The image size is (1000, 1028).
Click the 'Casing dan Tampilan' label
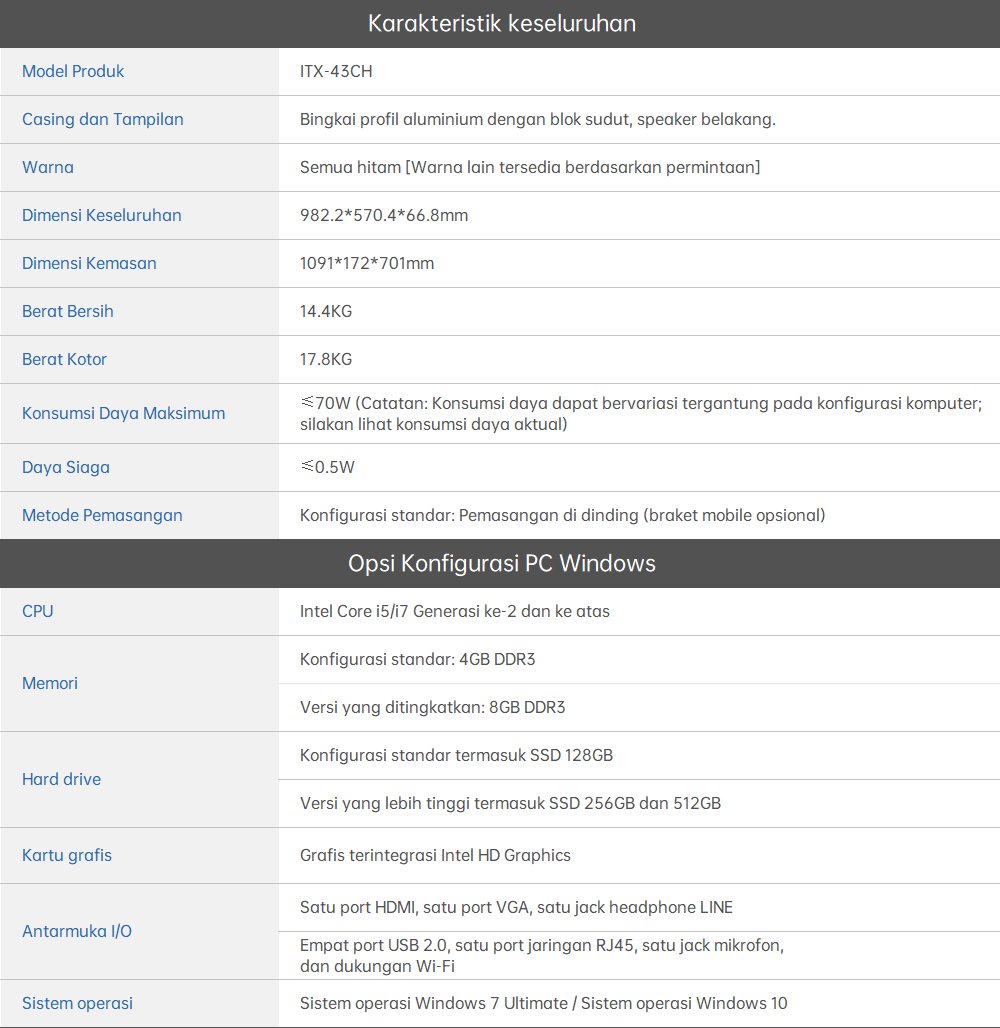pyautogui.click(x=102, y=119)
